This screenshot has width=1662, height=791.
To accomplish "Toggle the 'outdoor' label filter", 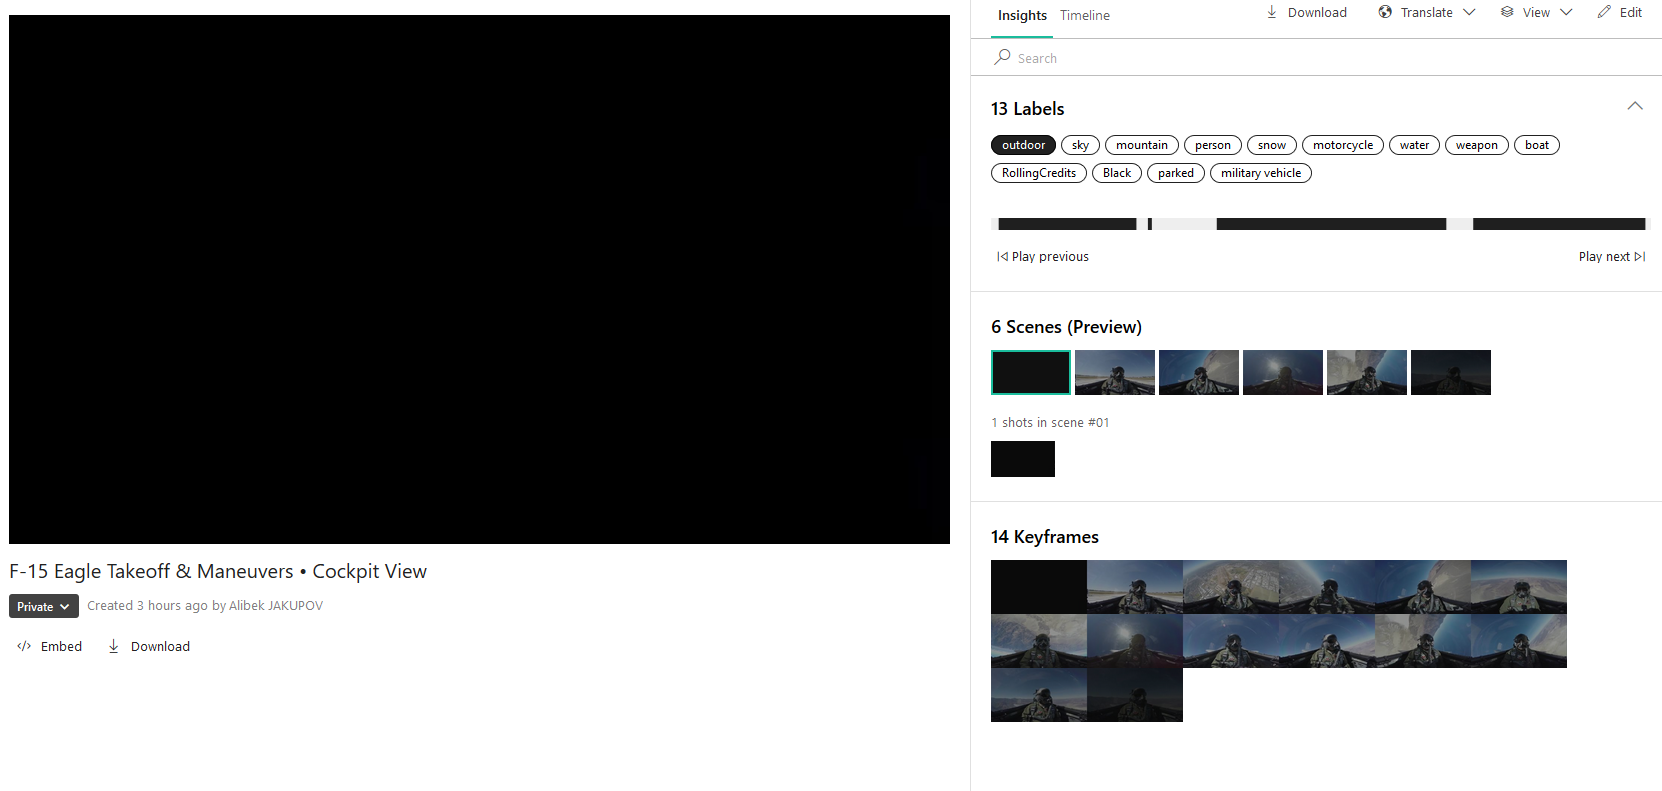I will (x=1023, y=145).
